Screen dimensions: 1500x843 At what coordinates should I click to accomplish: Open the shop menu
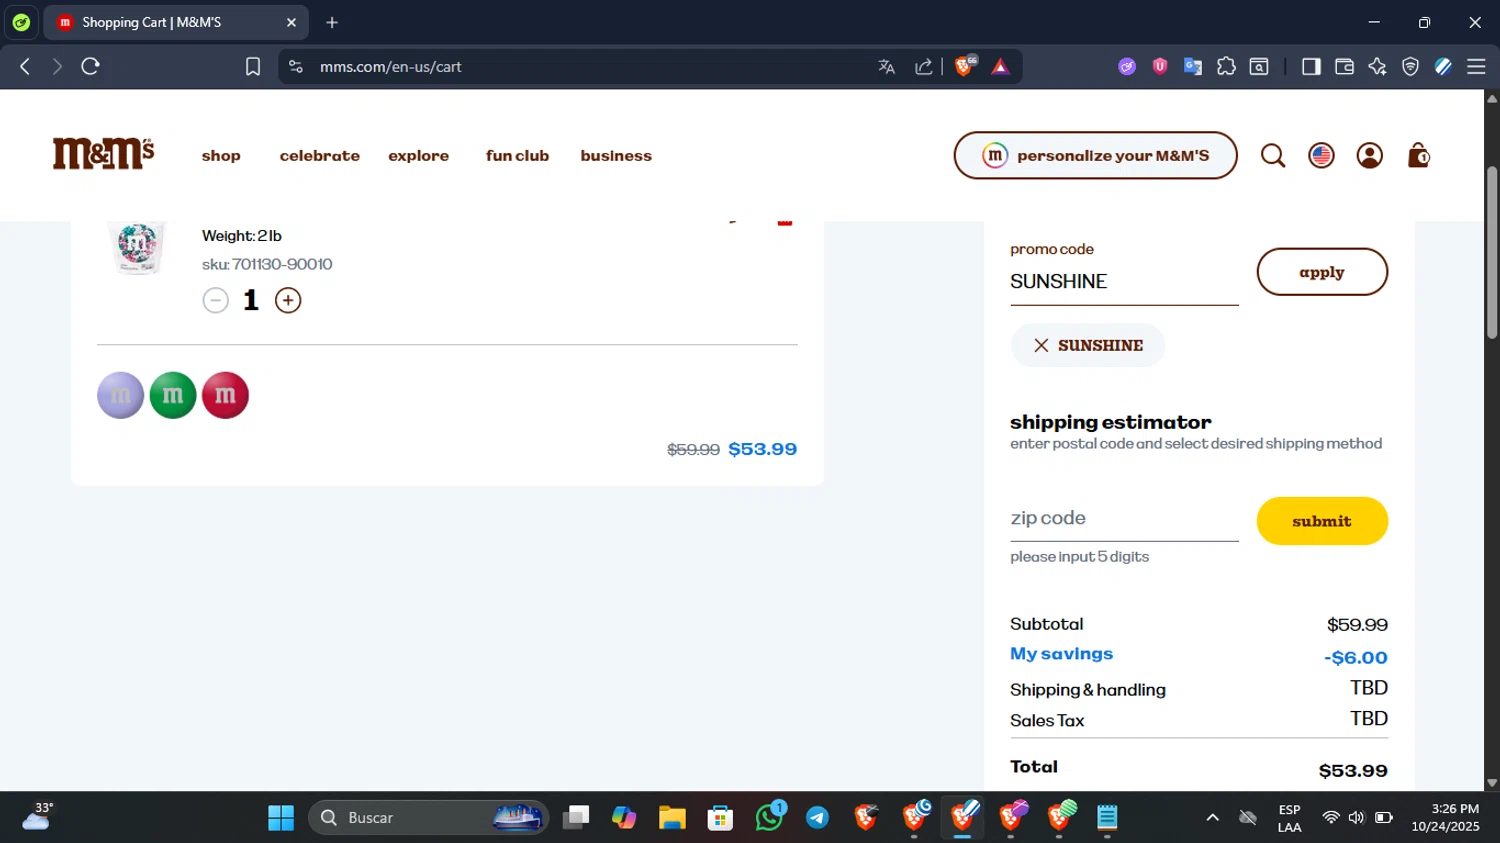(221, 156)
